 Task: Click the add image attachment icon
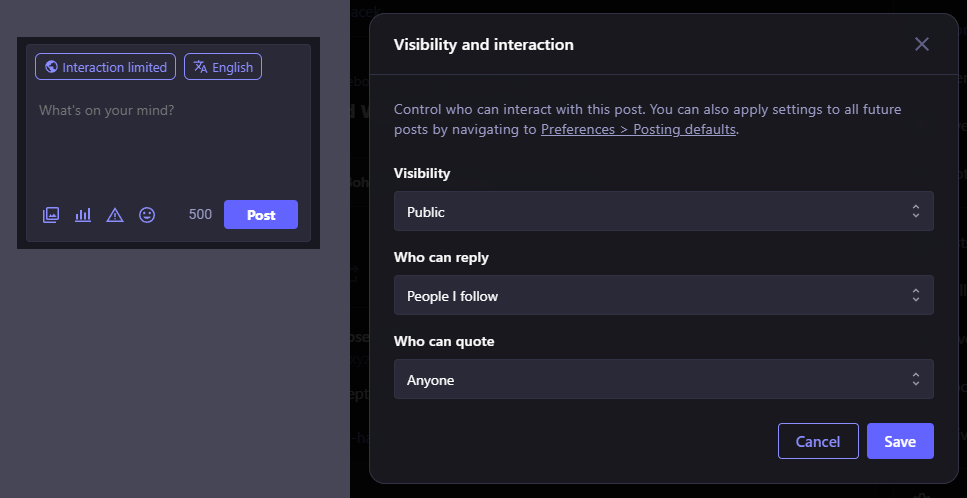point(51,215)
